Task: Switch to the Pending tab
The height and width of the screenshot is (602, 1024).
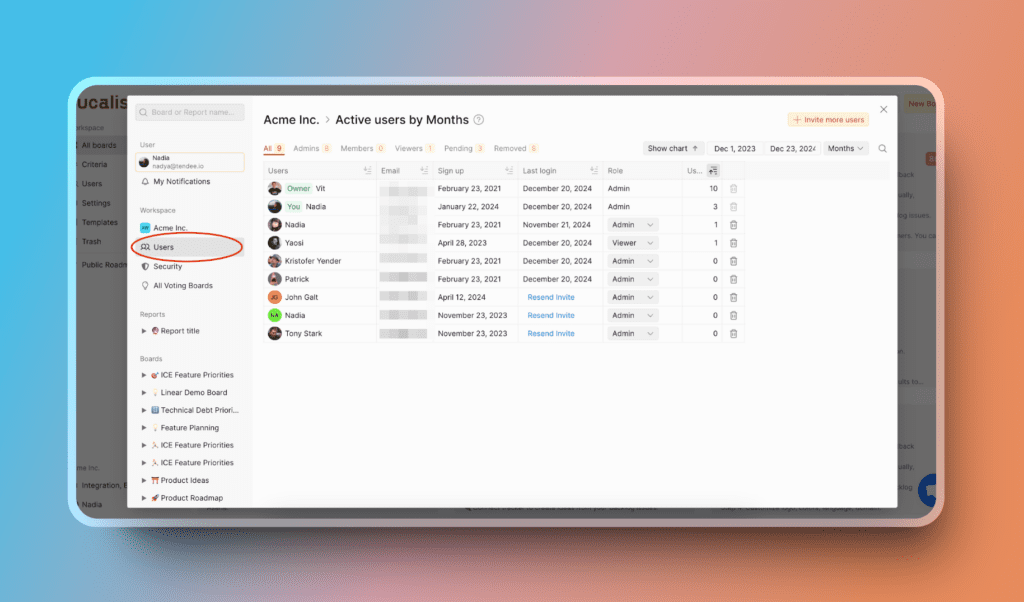Action: click(463, 149)
